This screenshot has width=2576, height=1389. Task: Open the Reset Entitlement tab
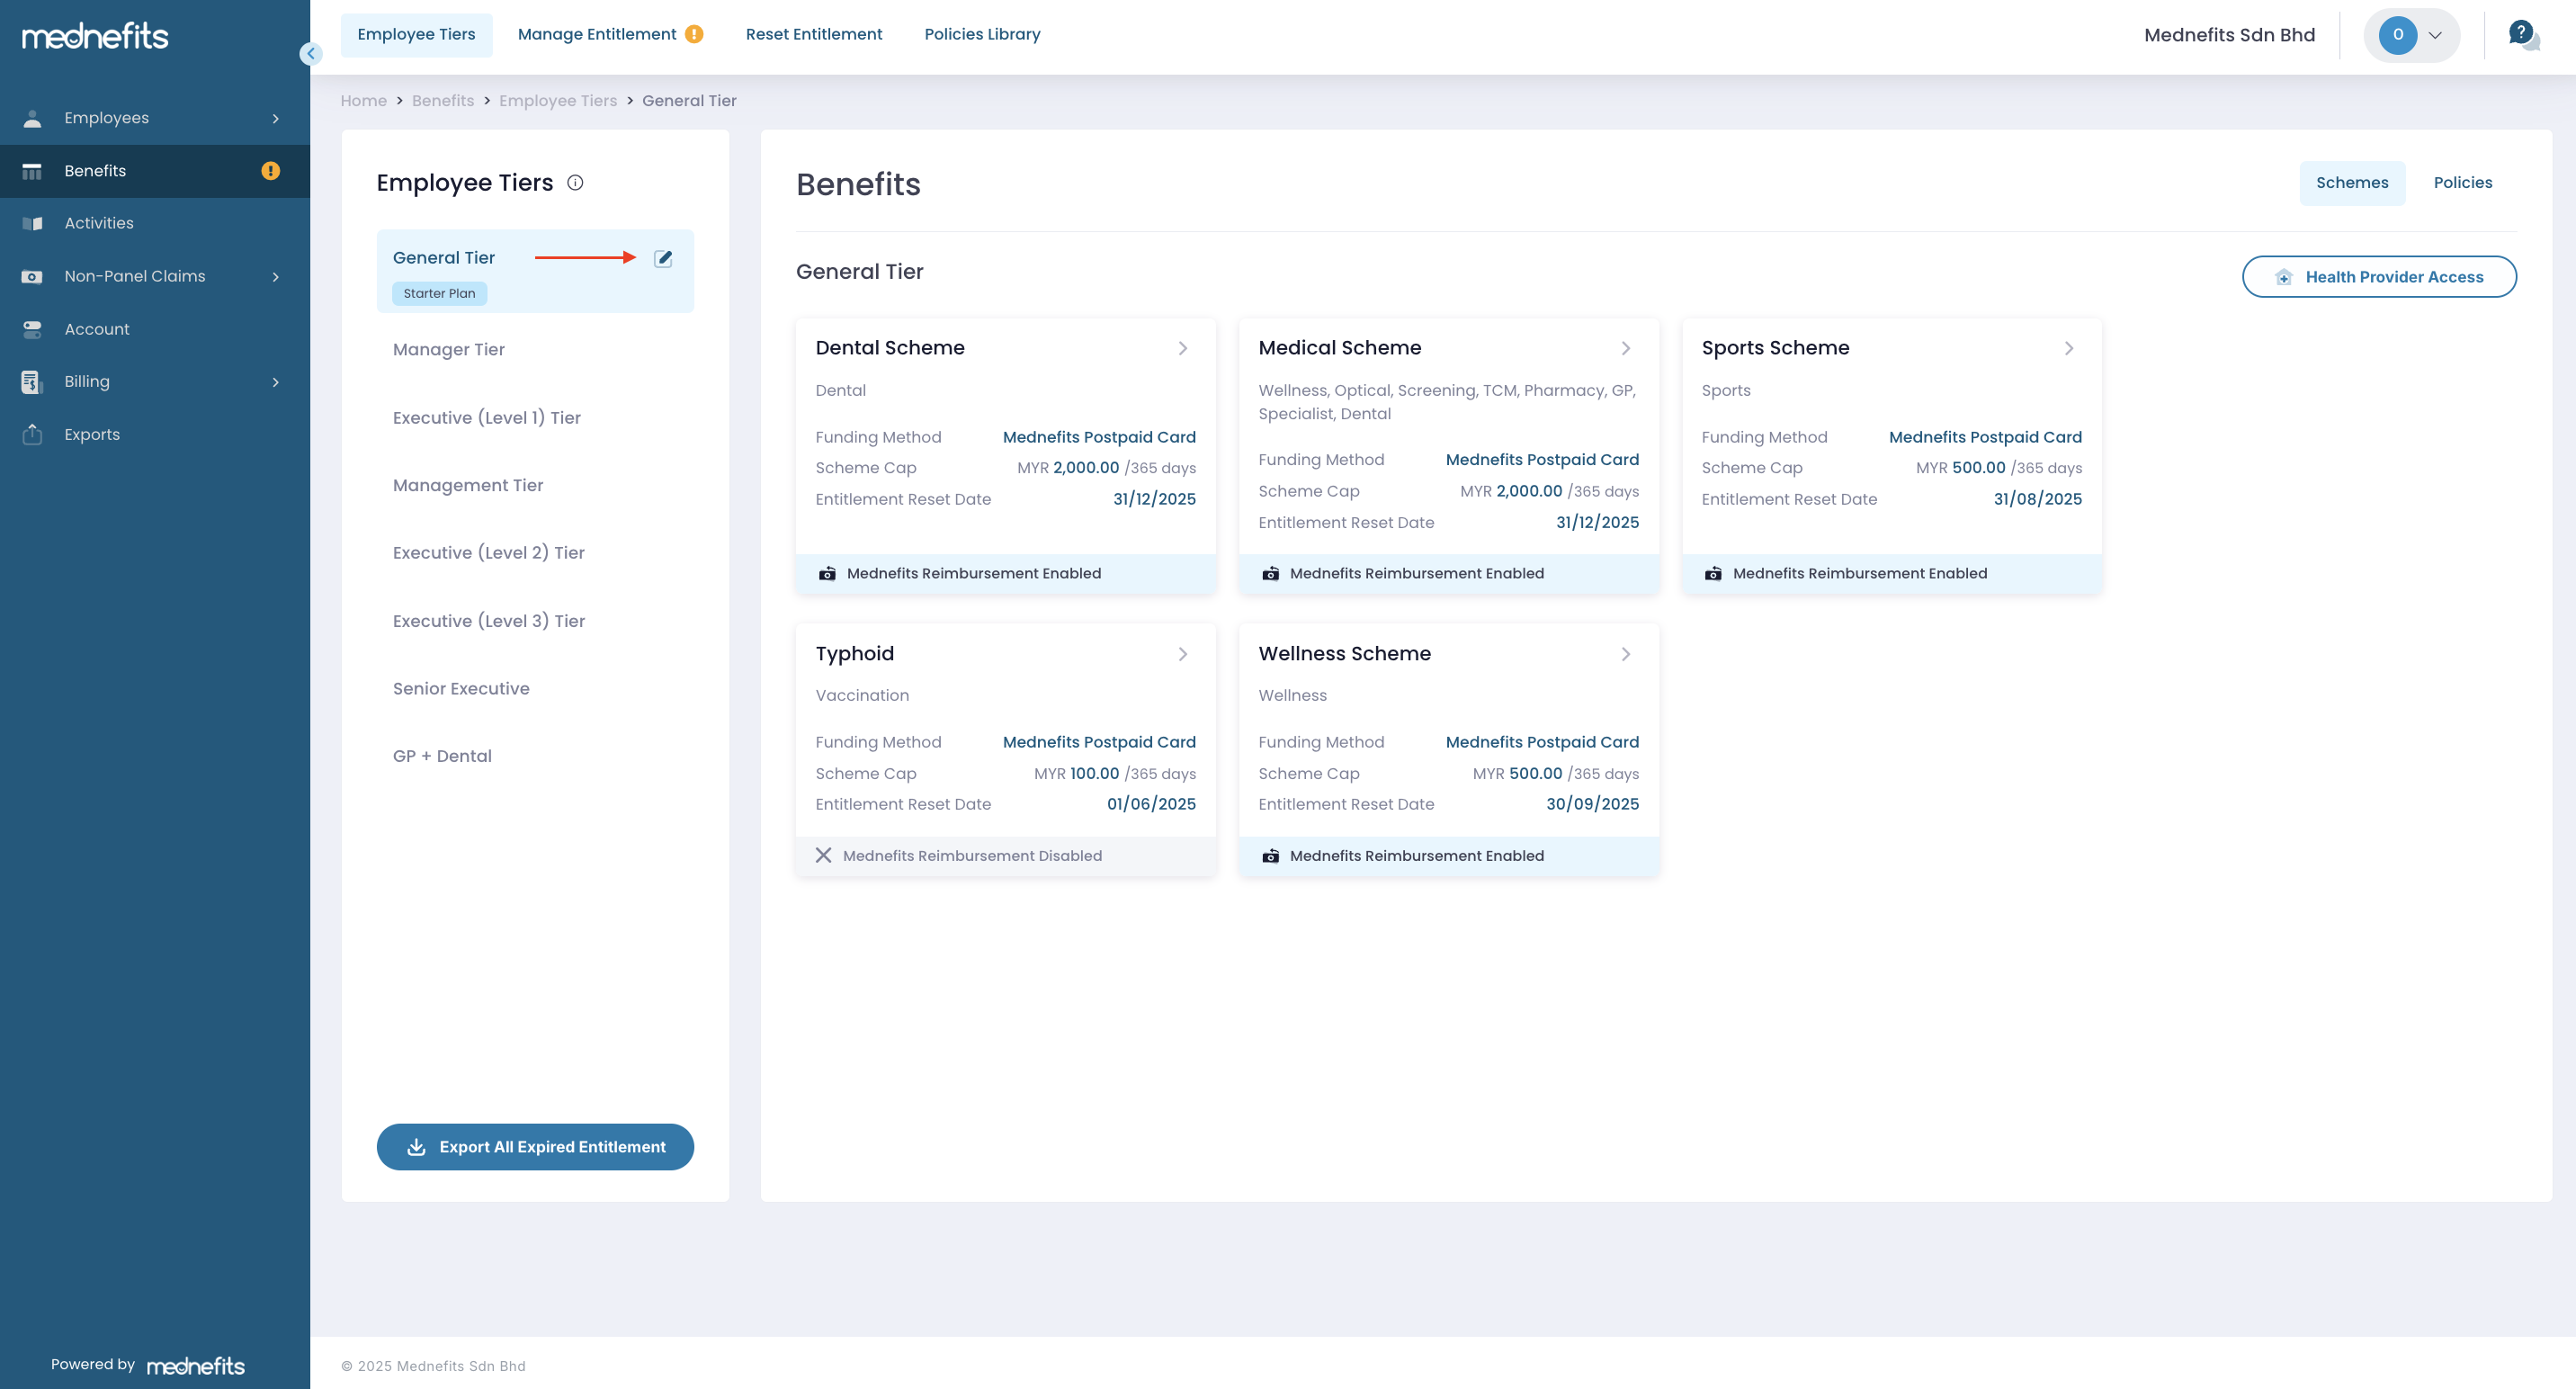(x=813, y=34)
